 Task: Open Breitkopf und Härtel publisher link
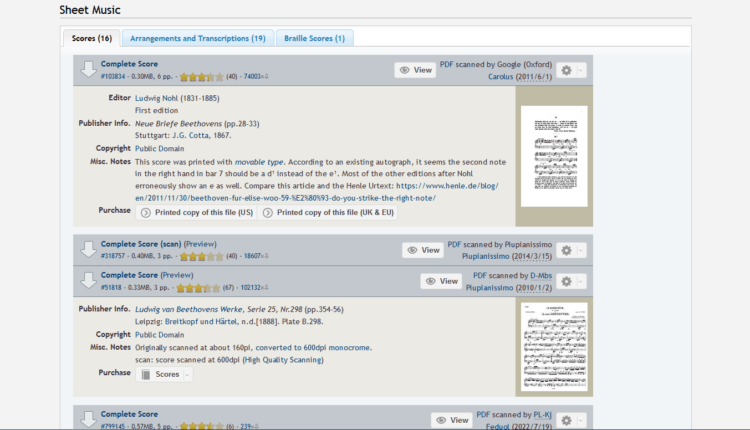point(201,321)
